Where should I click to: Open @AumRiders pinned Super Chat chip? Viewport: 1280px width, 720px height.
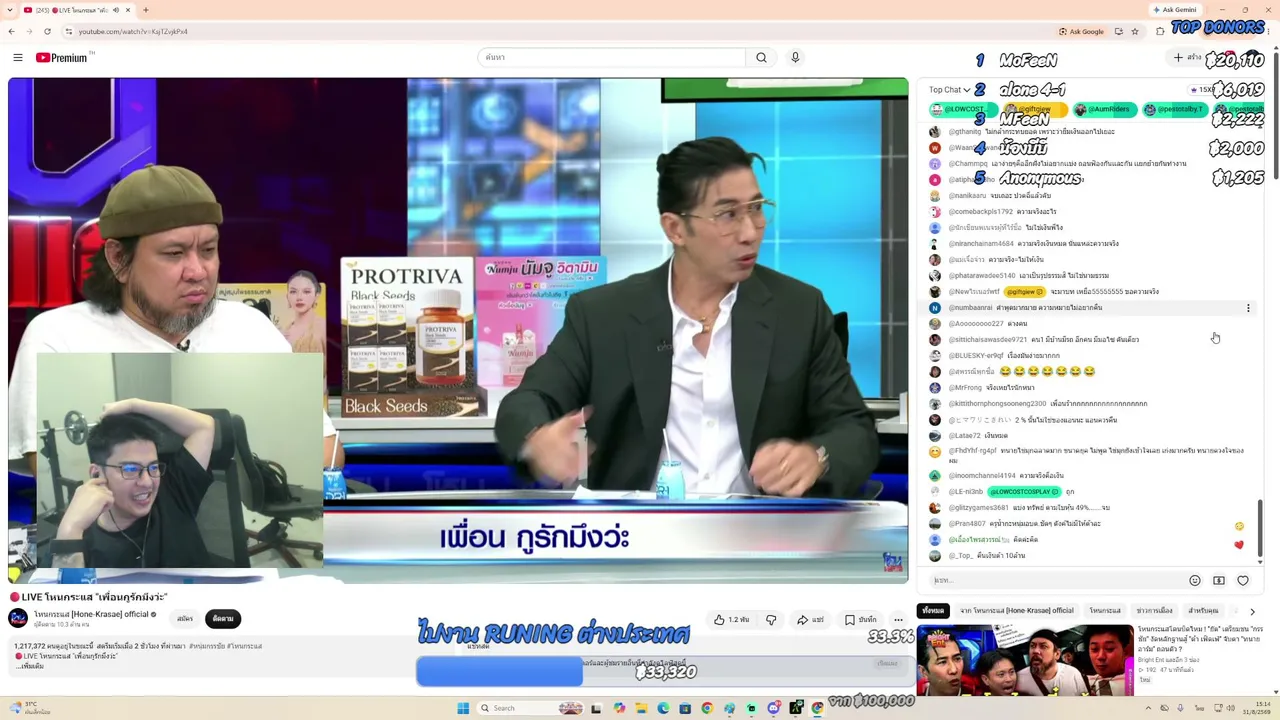[1107, 109]
